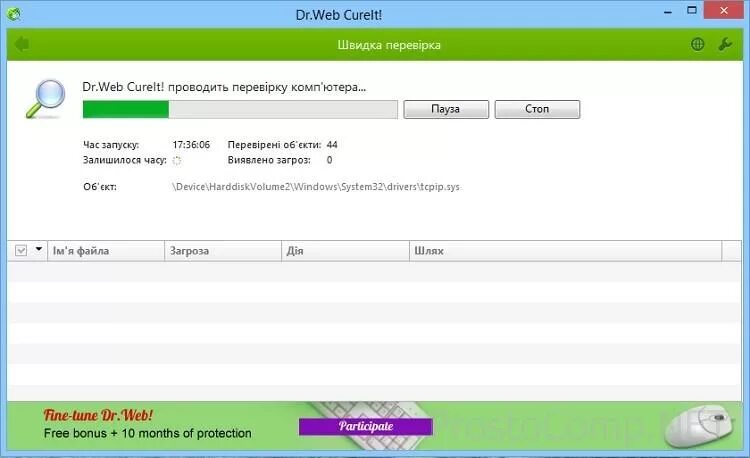Image resolution: width=750 pixels, height=458 pixels.
Task: Click the mouse image in the banner
Action: (x=699, y=426)
